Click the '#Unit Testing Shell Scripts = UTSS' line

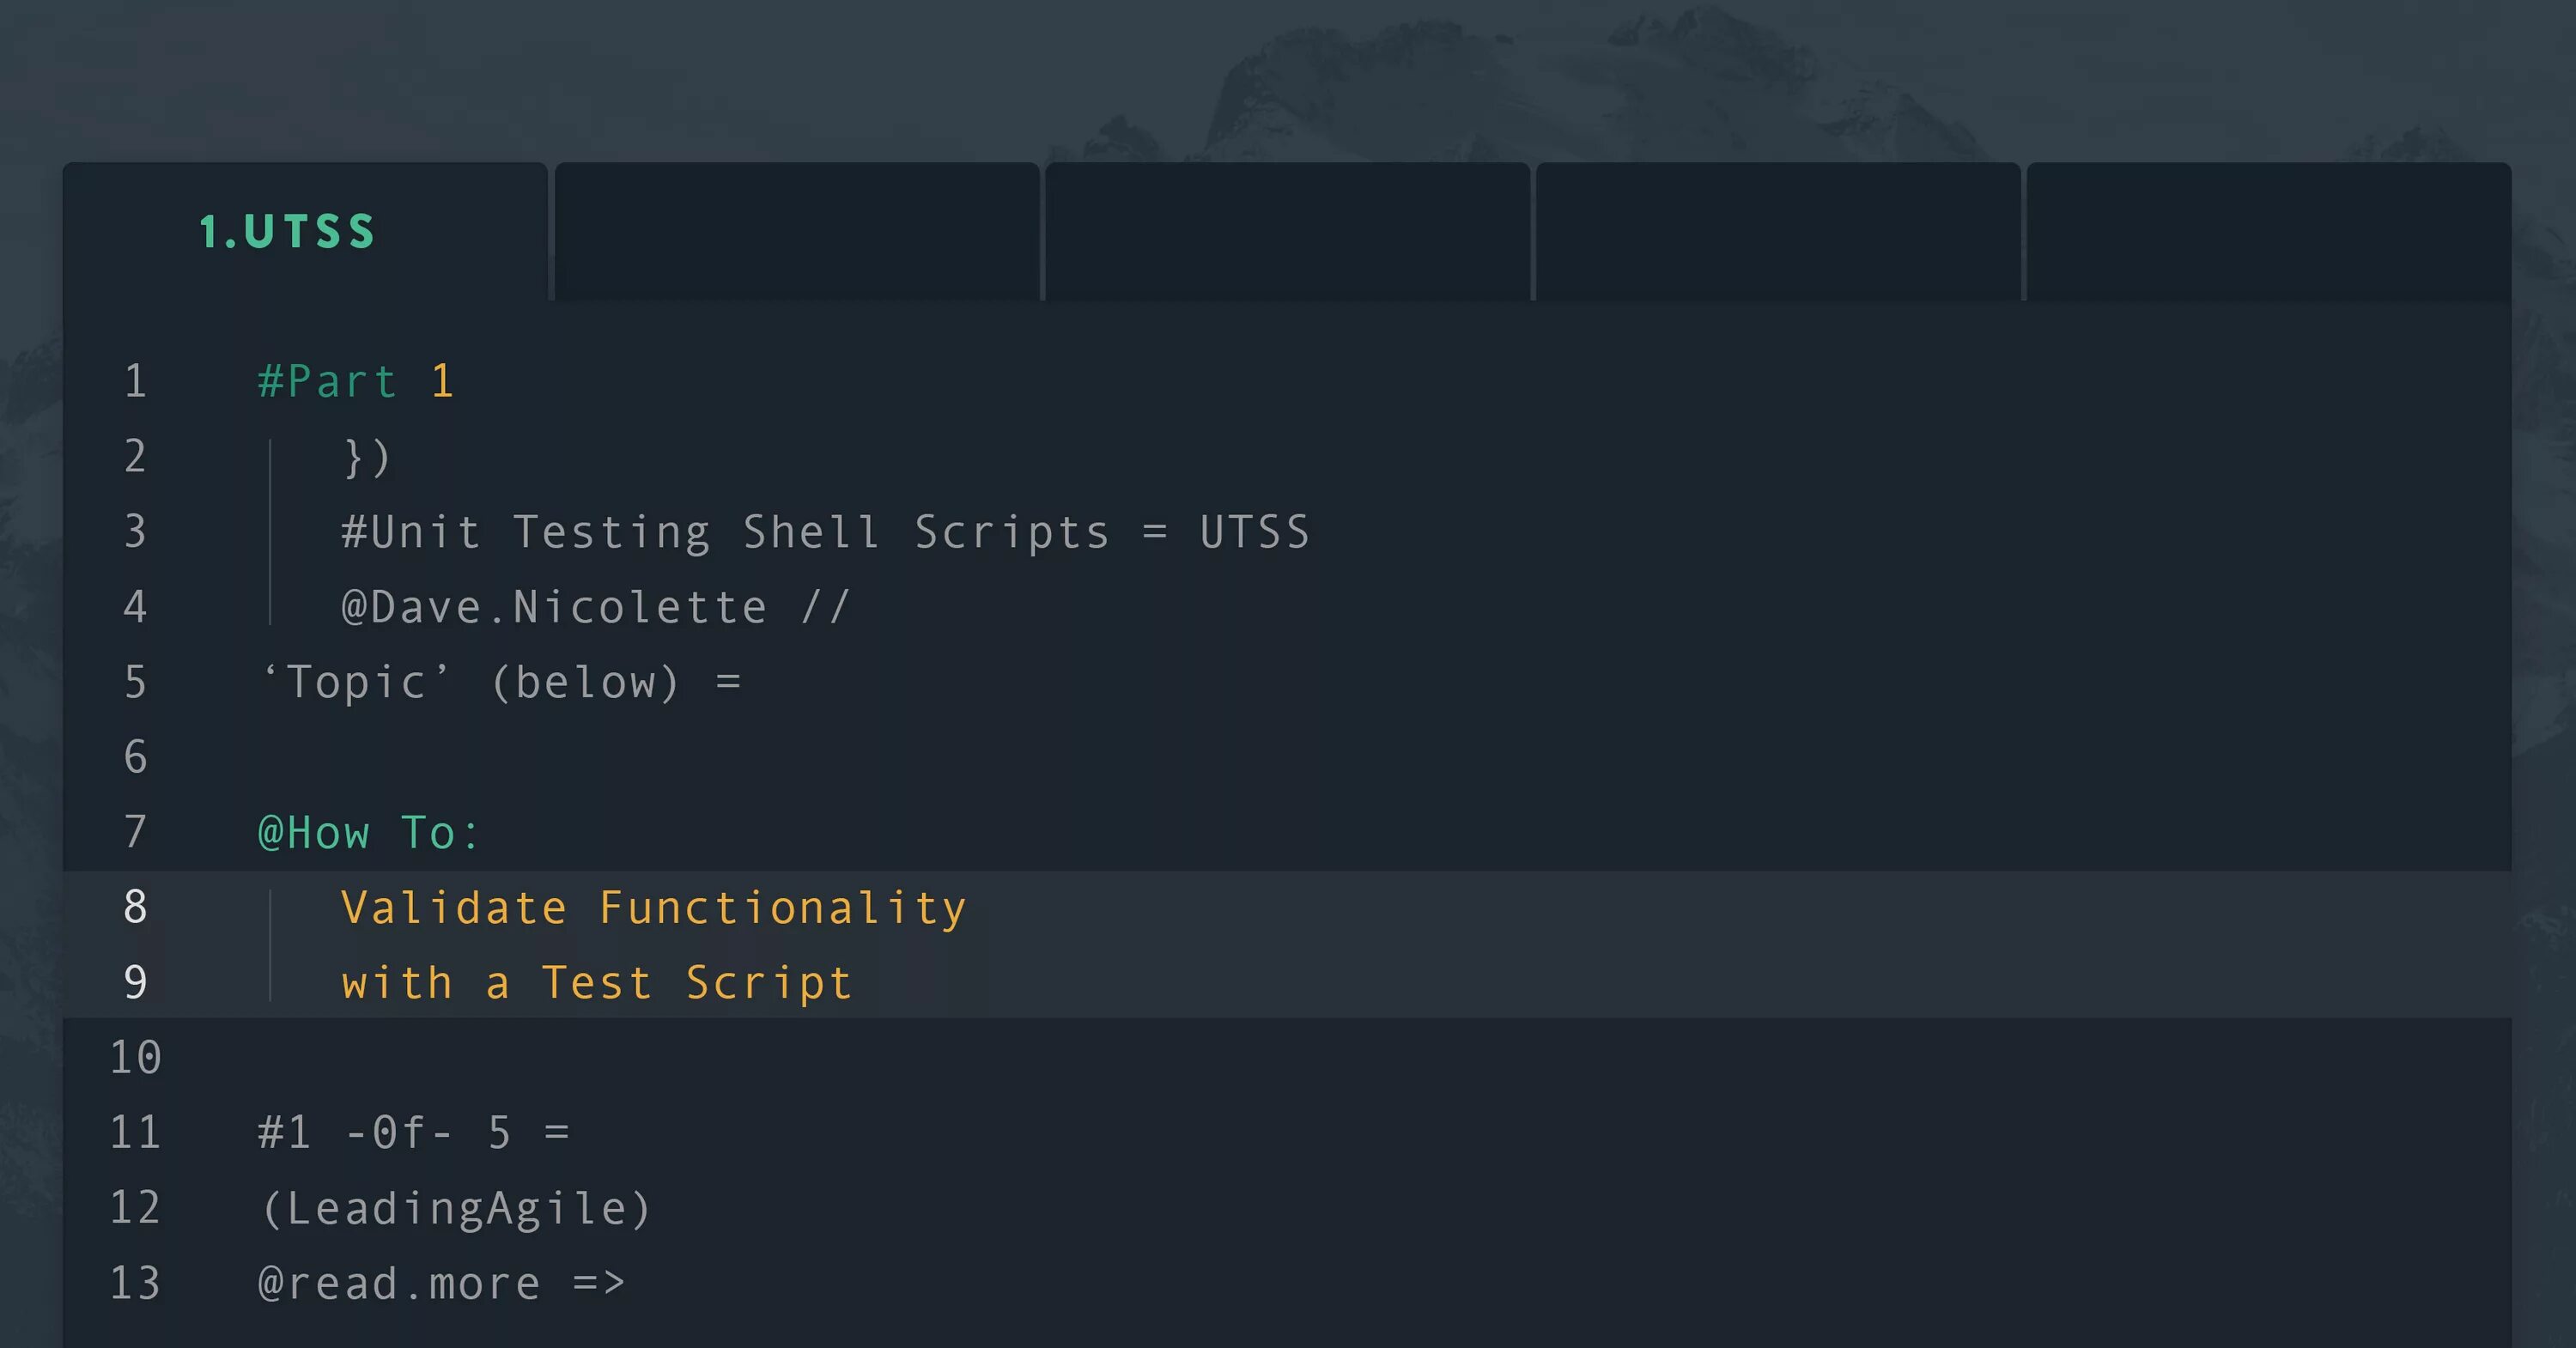825,532
